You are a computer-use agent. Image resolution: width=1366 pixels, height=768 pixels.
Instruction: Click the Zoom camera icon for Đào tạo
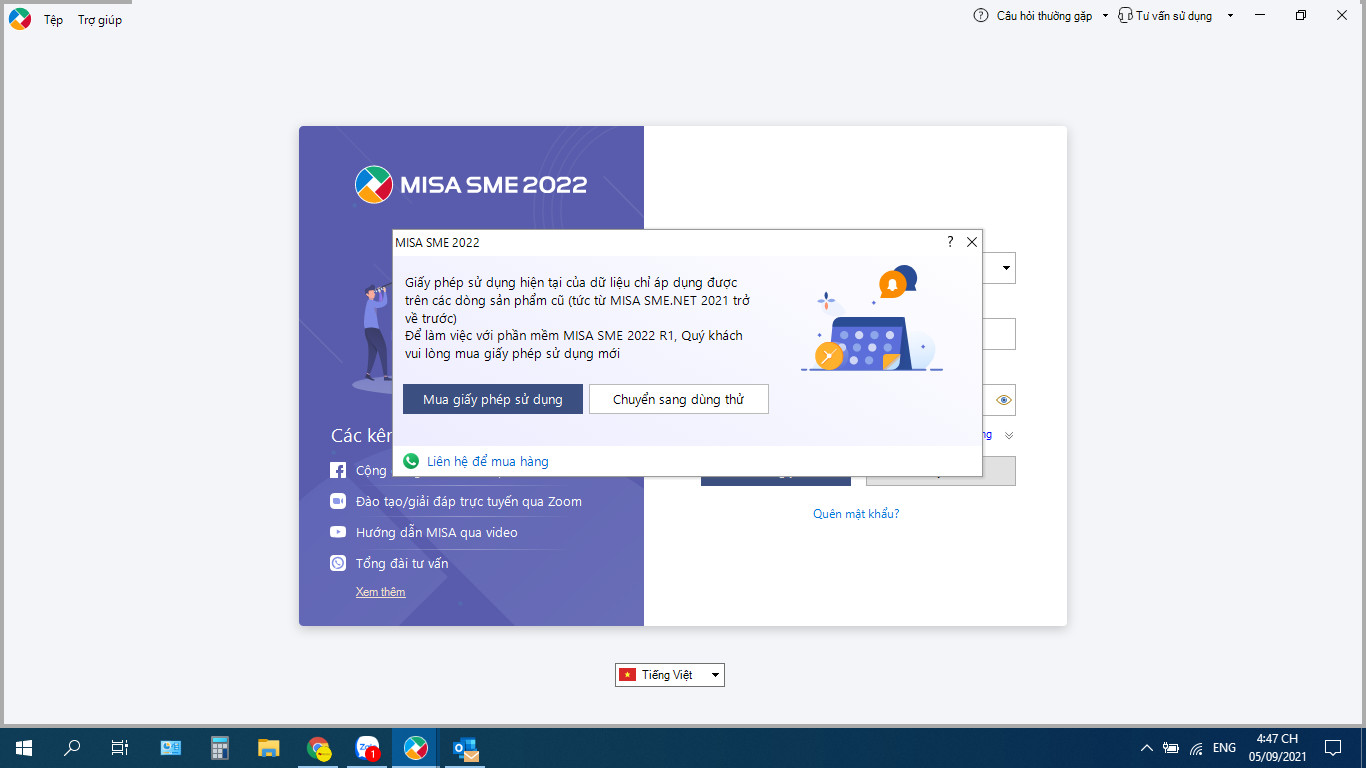pos(338,501)
